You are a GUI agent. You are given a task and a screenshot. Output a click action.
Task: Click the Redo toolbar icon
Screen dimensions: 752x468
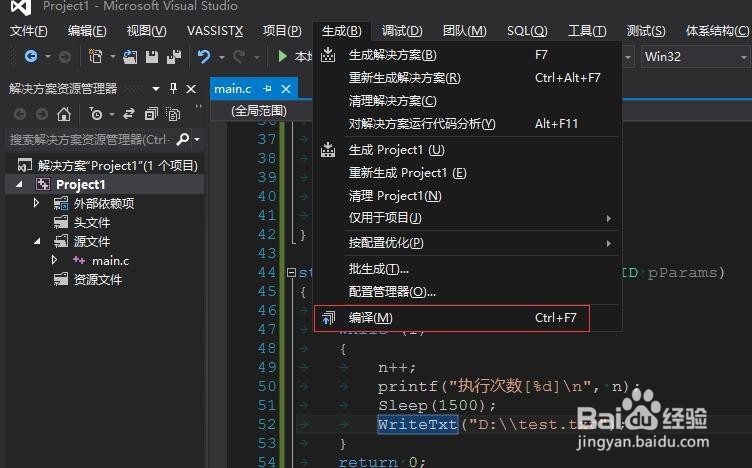[239, 57]
